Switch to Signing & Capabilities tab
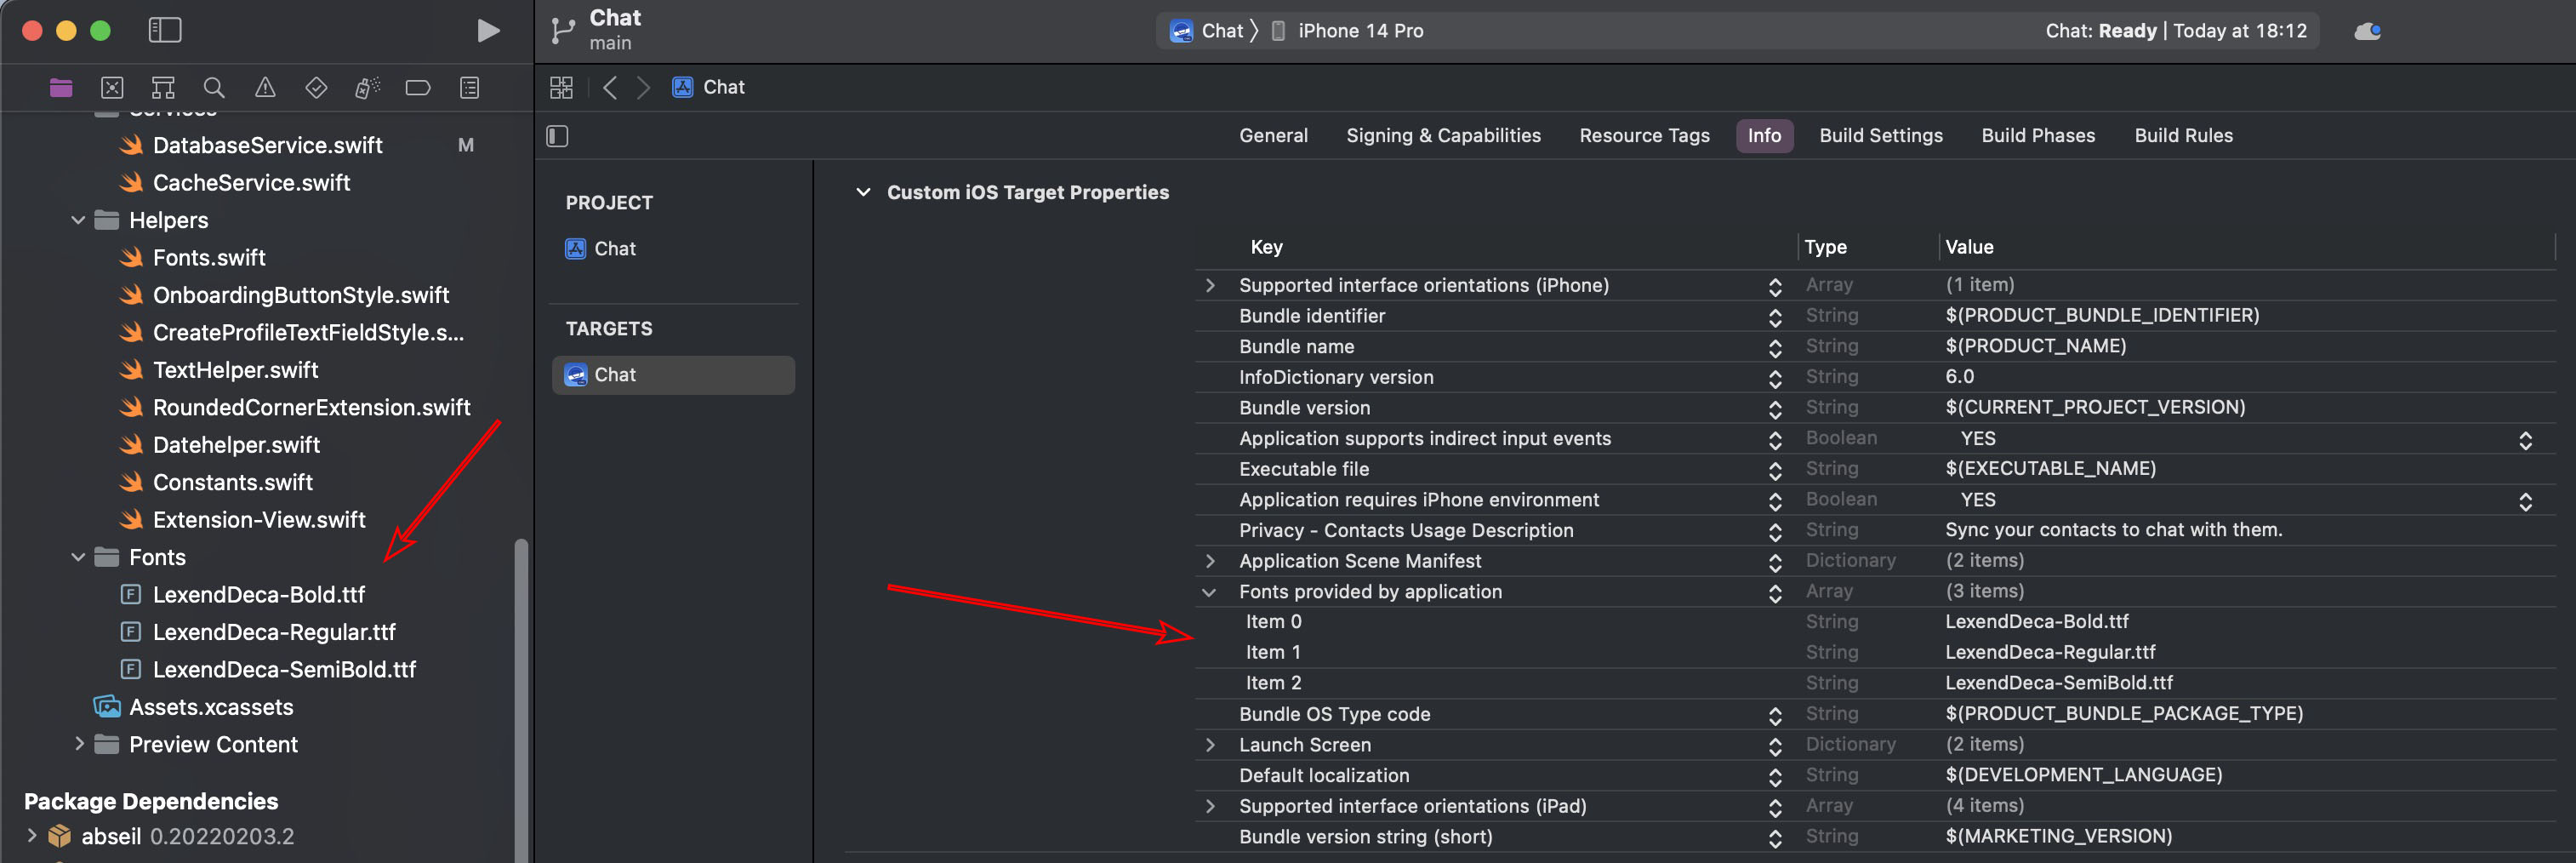The width and height of the screenshot is (2576, 863). (x=1443, y=136)
